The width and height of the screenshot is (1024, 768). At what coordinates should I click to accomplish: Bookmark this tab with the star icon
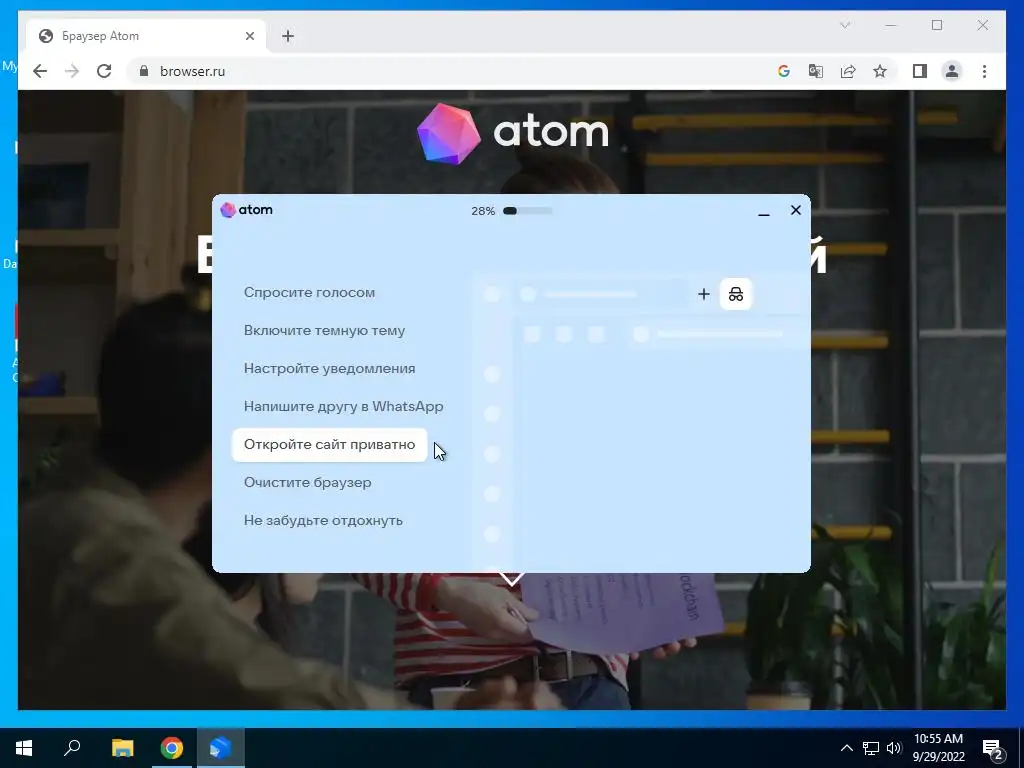click(880, 71)
